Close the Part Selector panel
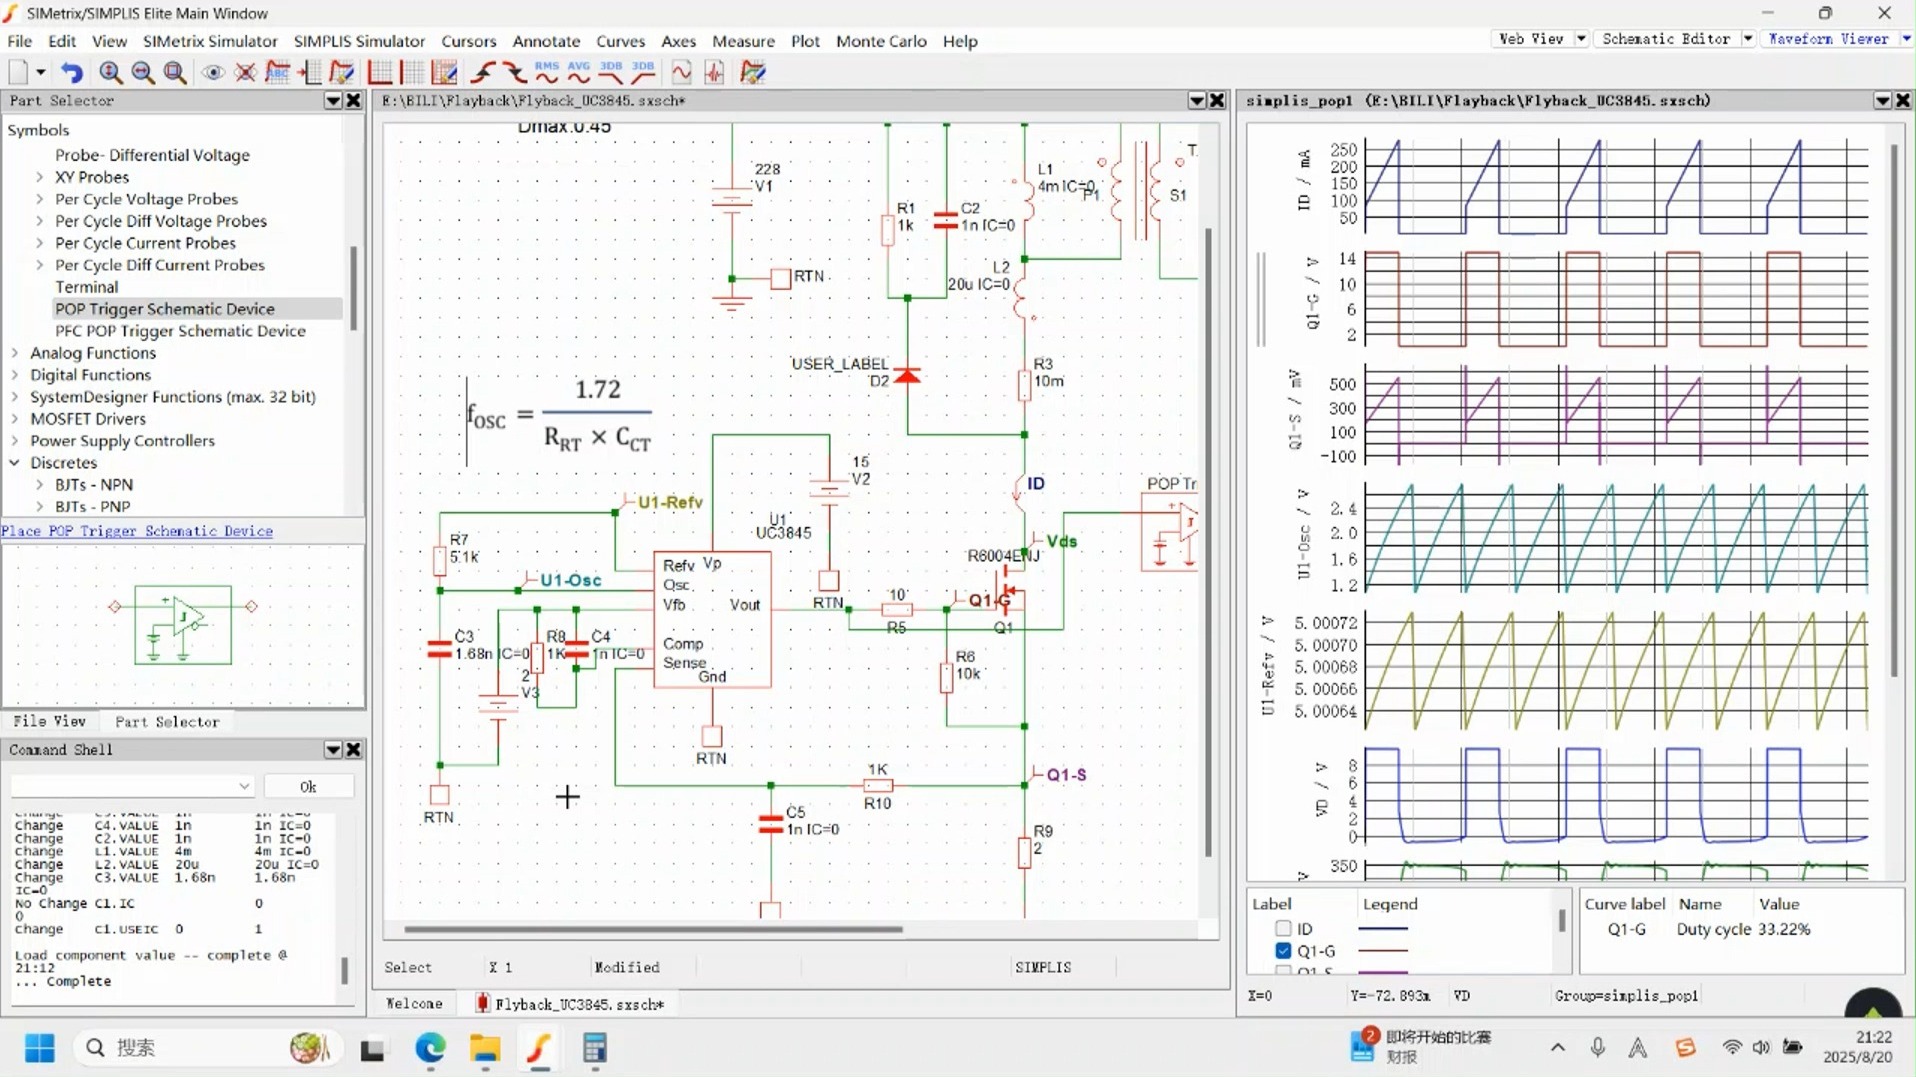This screenshot has height=1077, width=1916. 353,101
